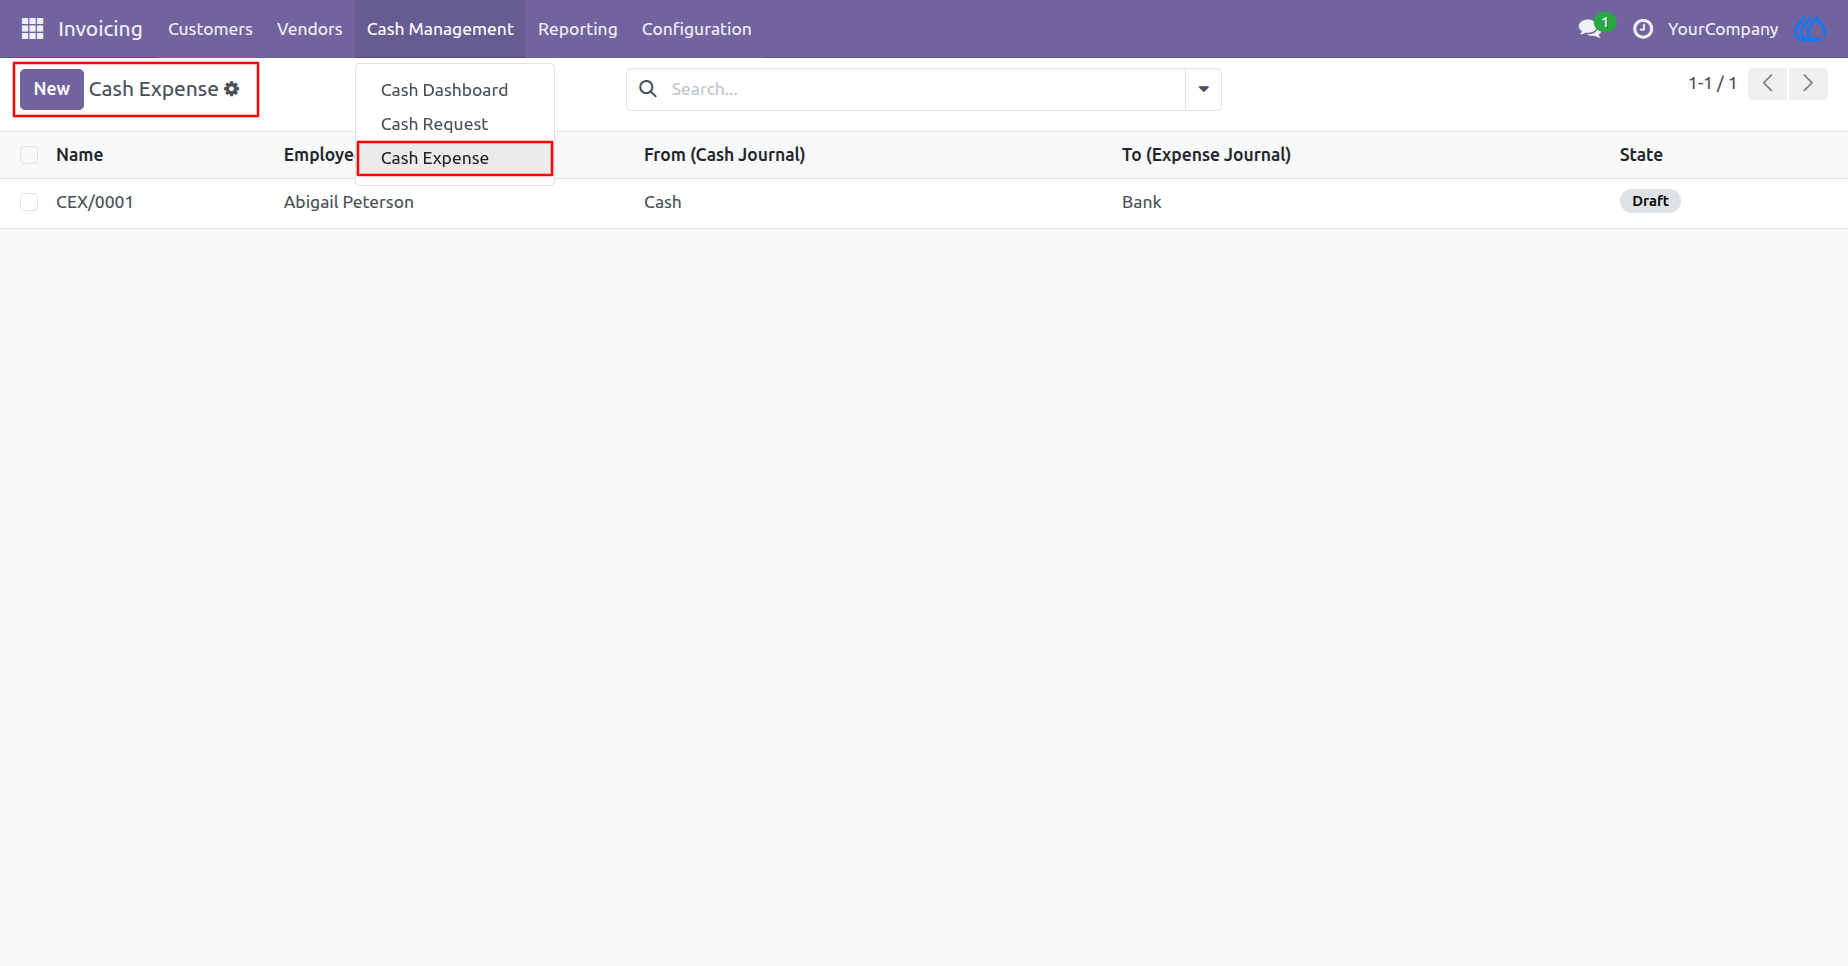Focus the Search input field
The image size is (1848, 966).
point(925,89)
